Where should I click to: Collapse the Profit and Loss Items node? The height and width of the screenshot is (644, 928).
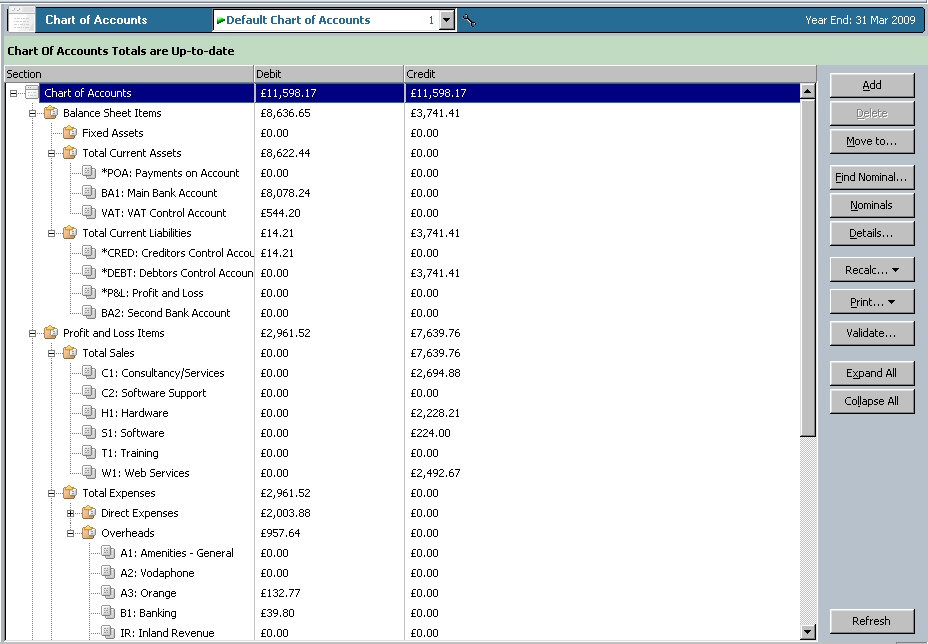(x=33, y=333)
